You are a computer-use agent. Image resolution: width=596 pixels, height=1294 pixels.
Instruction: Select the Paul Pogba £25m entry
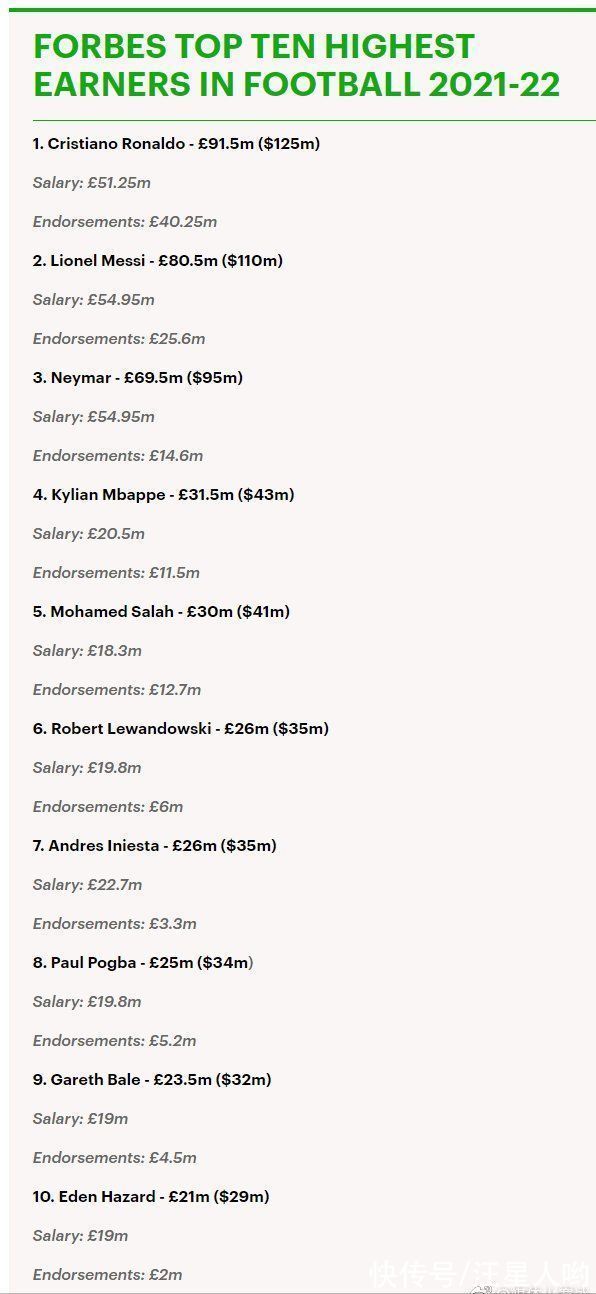pos(143,963)
